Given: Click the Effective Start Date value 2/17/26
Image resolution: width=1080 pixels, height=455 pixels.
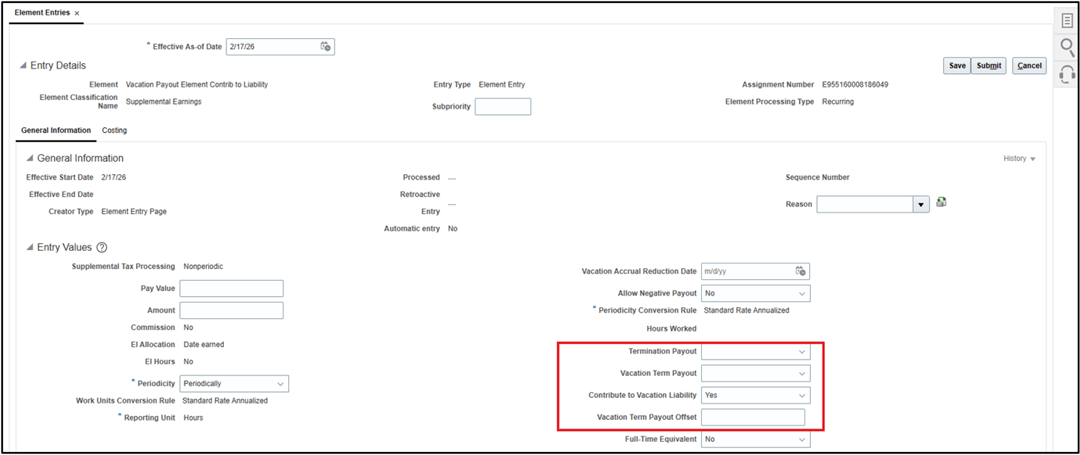Looking at the screenshot, I should [x=114, y=177].
